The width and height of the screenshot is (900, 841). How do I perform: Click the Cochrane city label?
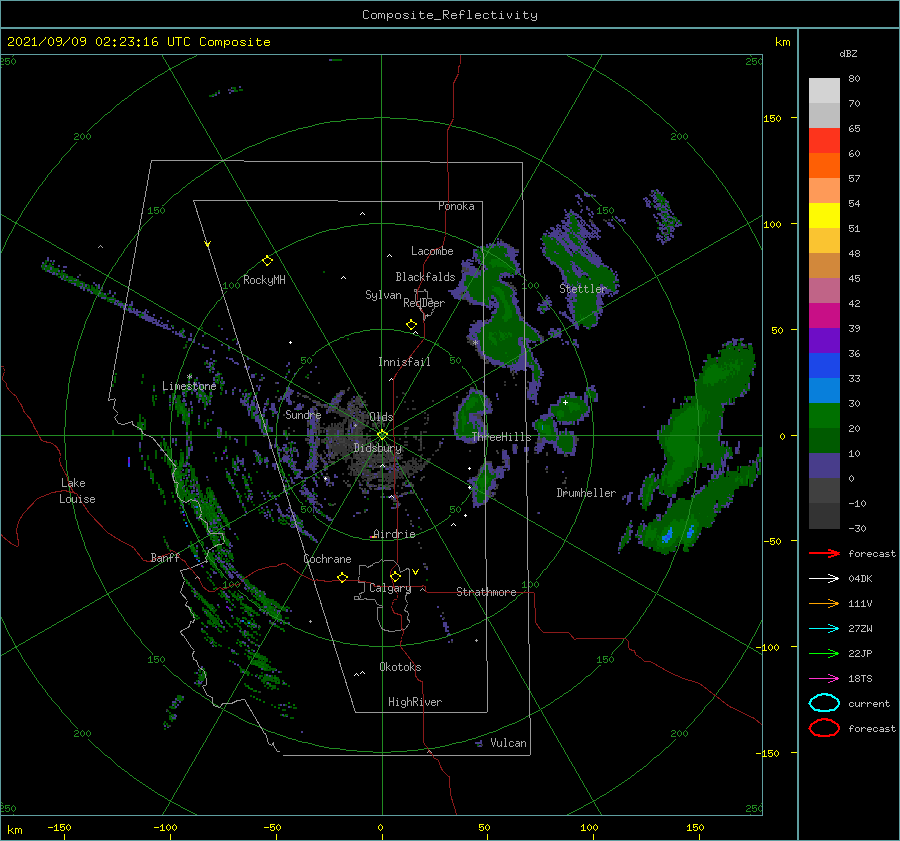[327, 559]
